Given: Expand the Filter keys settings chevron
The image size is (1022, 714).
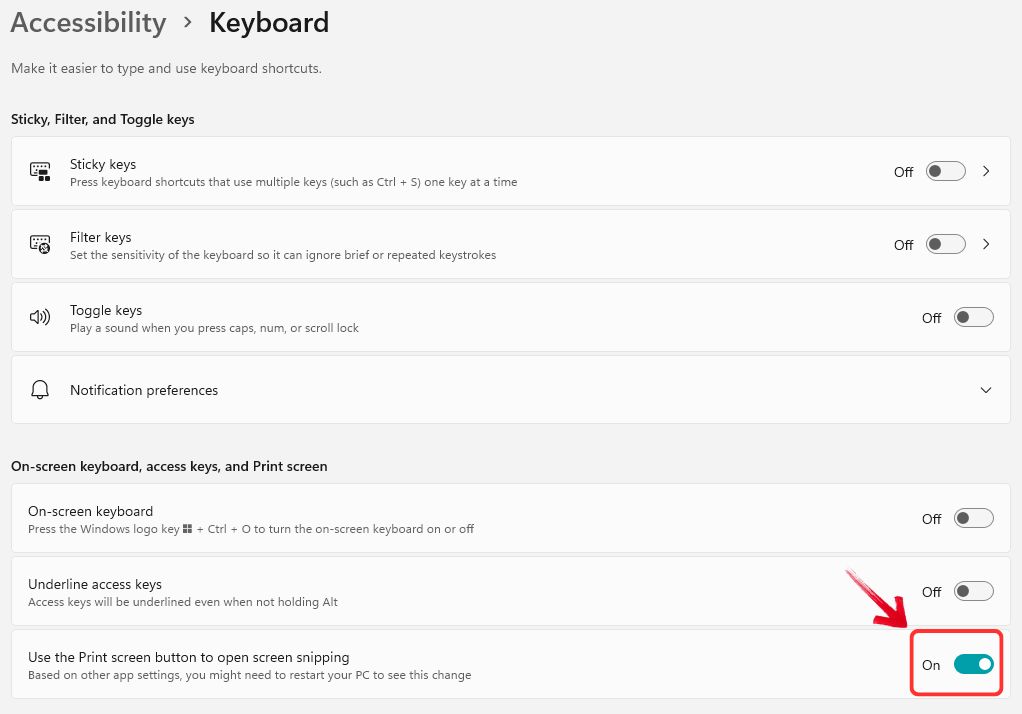Looking at the screenshot, I should 986,244.
